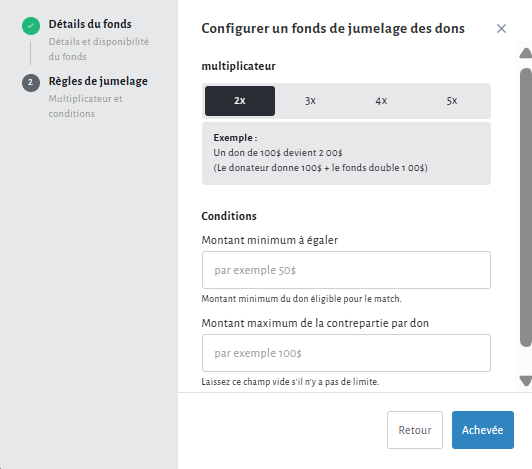Focus the Montant minimum à égaler field
532x469 pixels.
coord(346,270)
